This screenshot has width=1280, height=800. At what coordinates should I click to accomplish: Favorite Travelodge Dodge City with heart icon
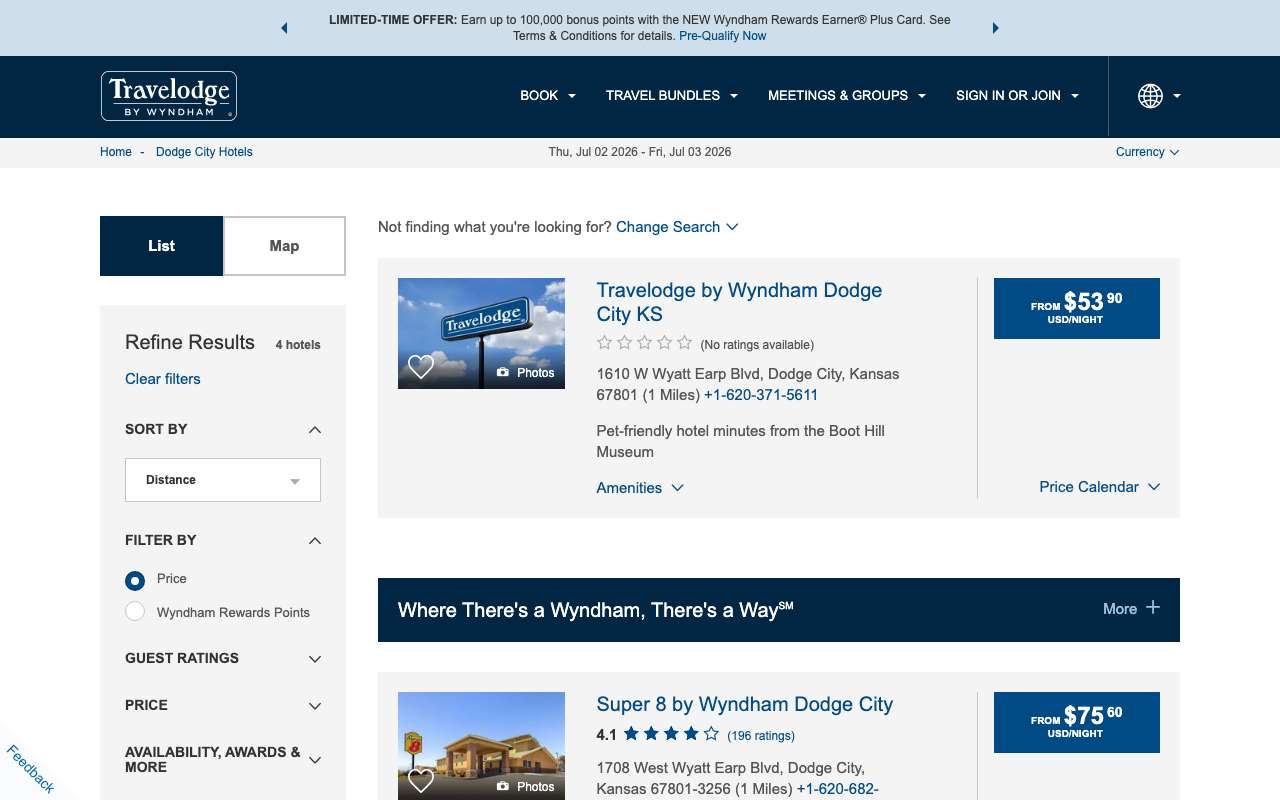[421, 367]
